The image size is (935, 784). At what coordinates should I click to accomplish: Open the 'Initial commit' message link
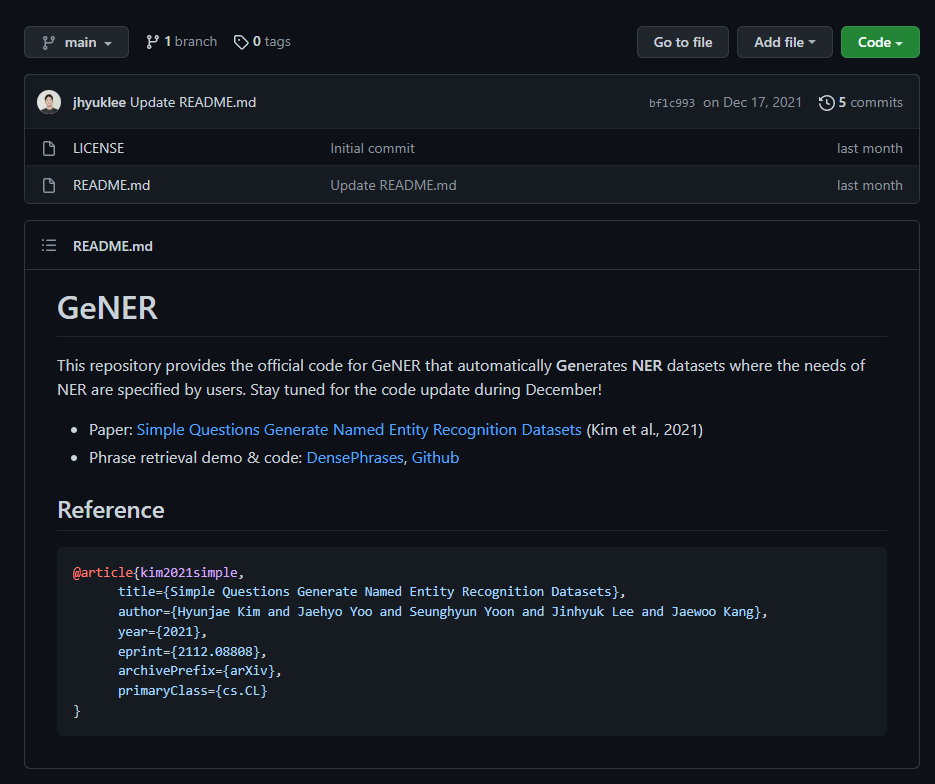pyautogui.click(x=372, y=148)
